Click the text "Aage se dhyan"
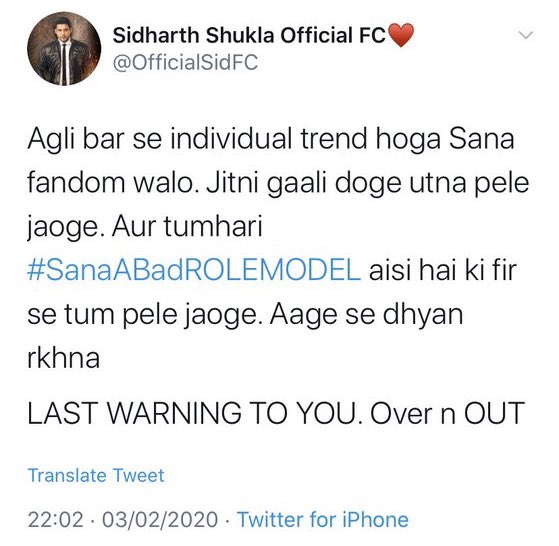 (366, 315)
